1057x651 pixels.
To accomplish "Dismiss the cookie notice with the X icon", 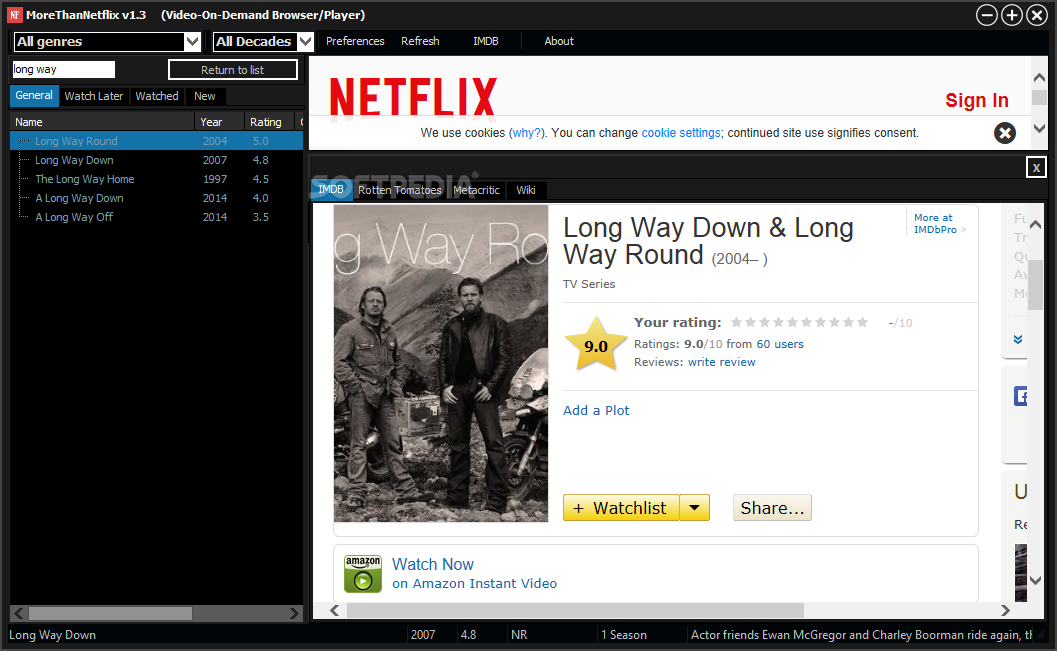I will (1004, 133).
